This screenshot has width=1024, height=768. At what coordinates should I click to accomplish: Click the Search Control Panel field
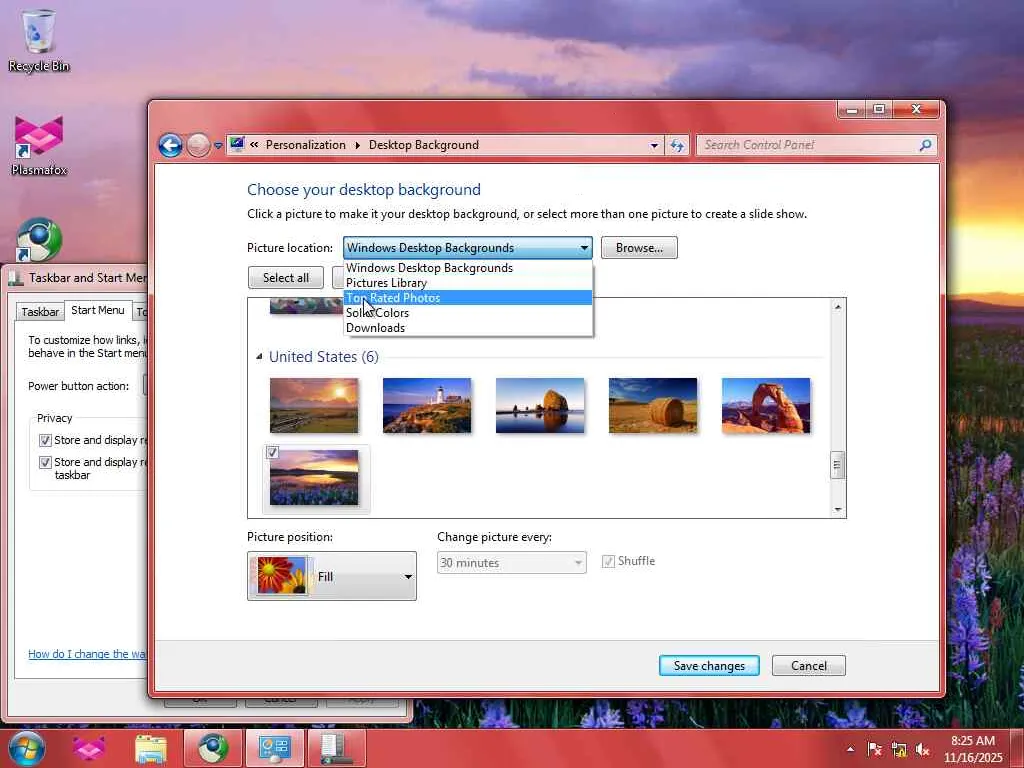[x=810, y=145]
